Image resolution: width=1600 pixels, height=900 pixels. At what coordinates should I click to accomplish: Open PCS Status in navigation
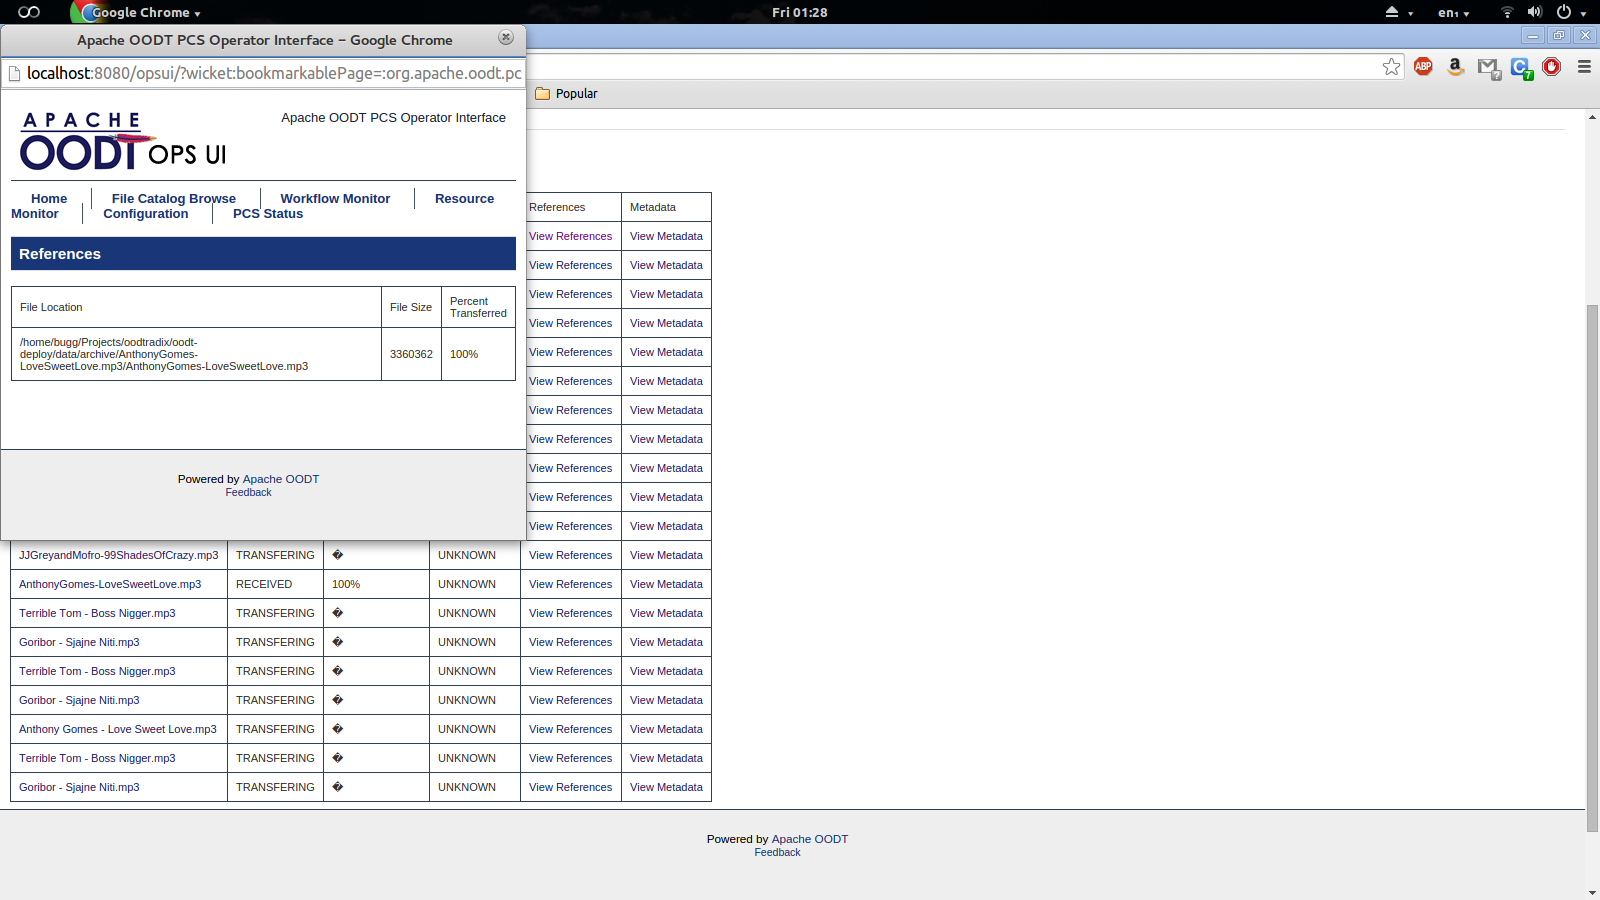click(267, 214)
